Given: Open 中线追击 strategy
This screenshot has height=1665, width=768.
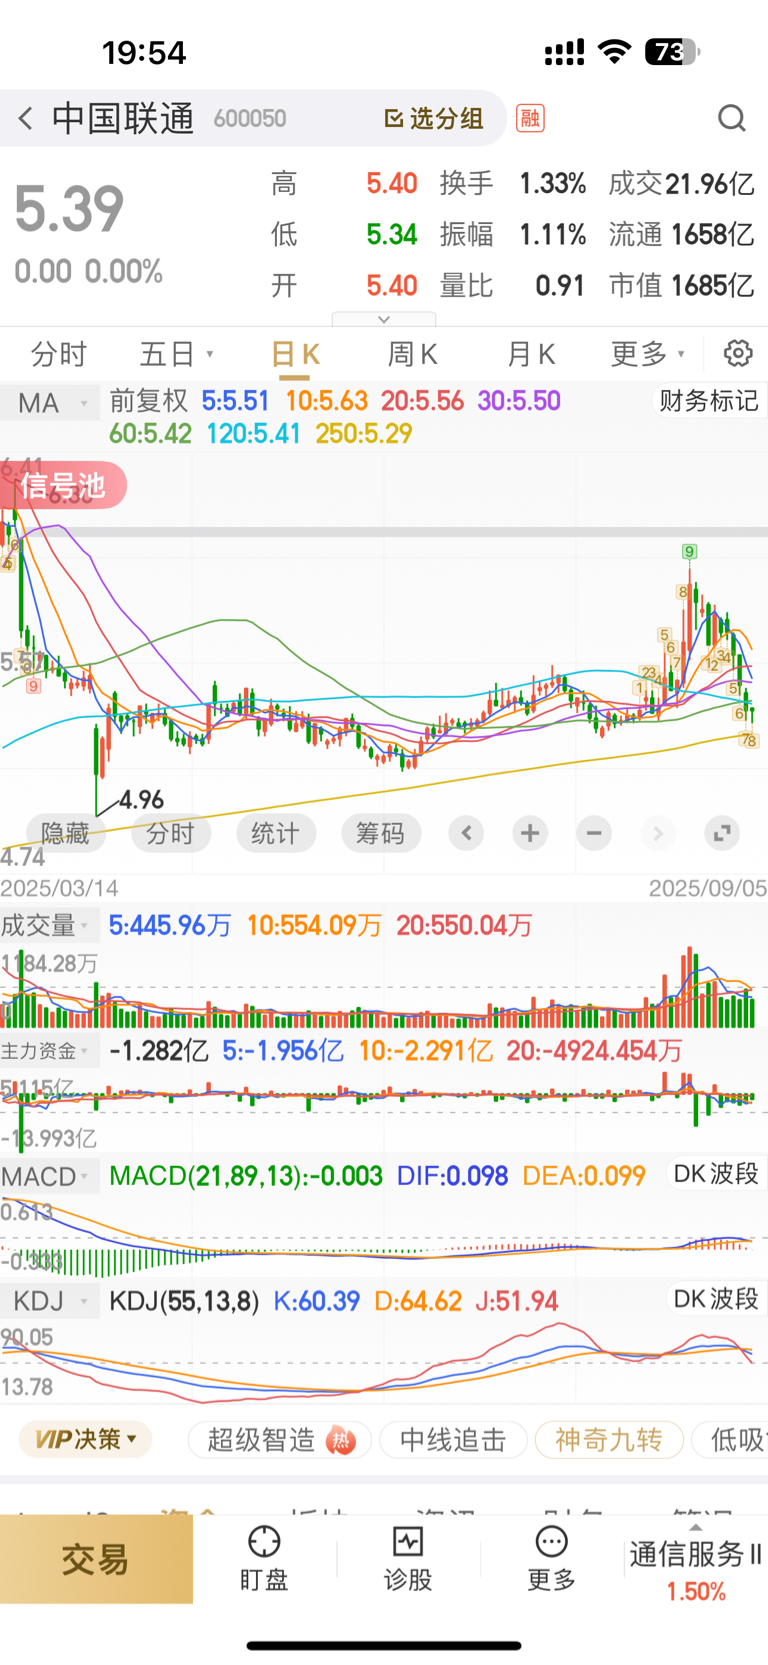Looking at the screenshot, I should pos(453,1440).
